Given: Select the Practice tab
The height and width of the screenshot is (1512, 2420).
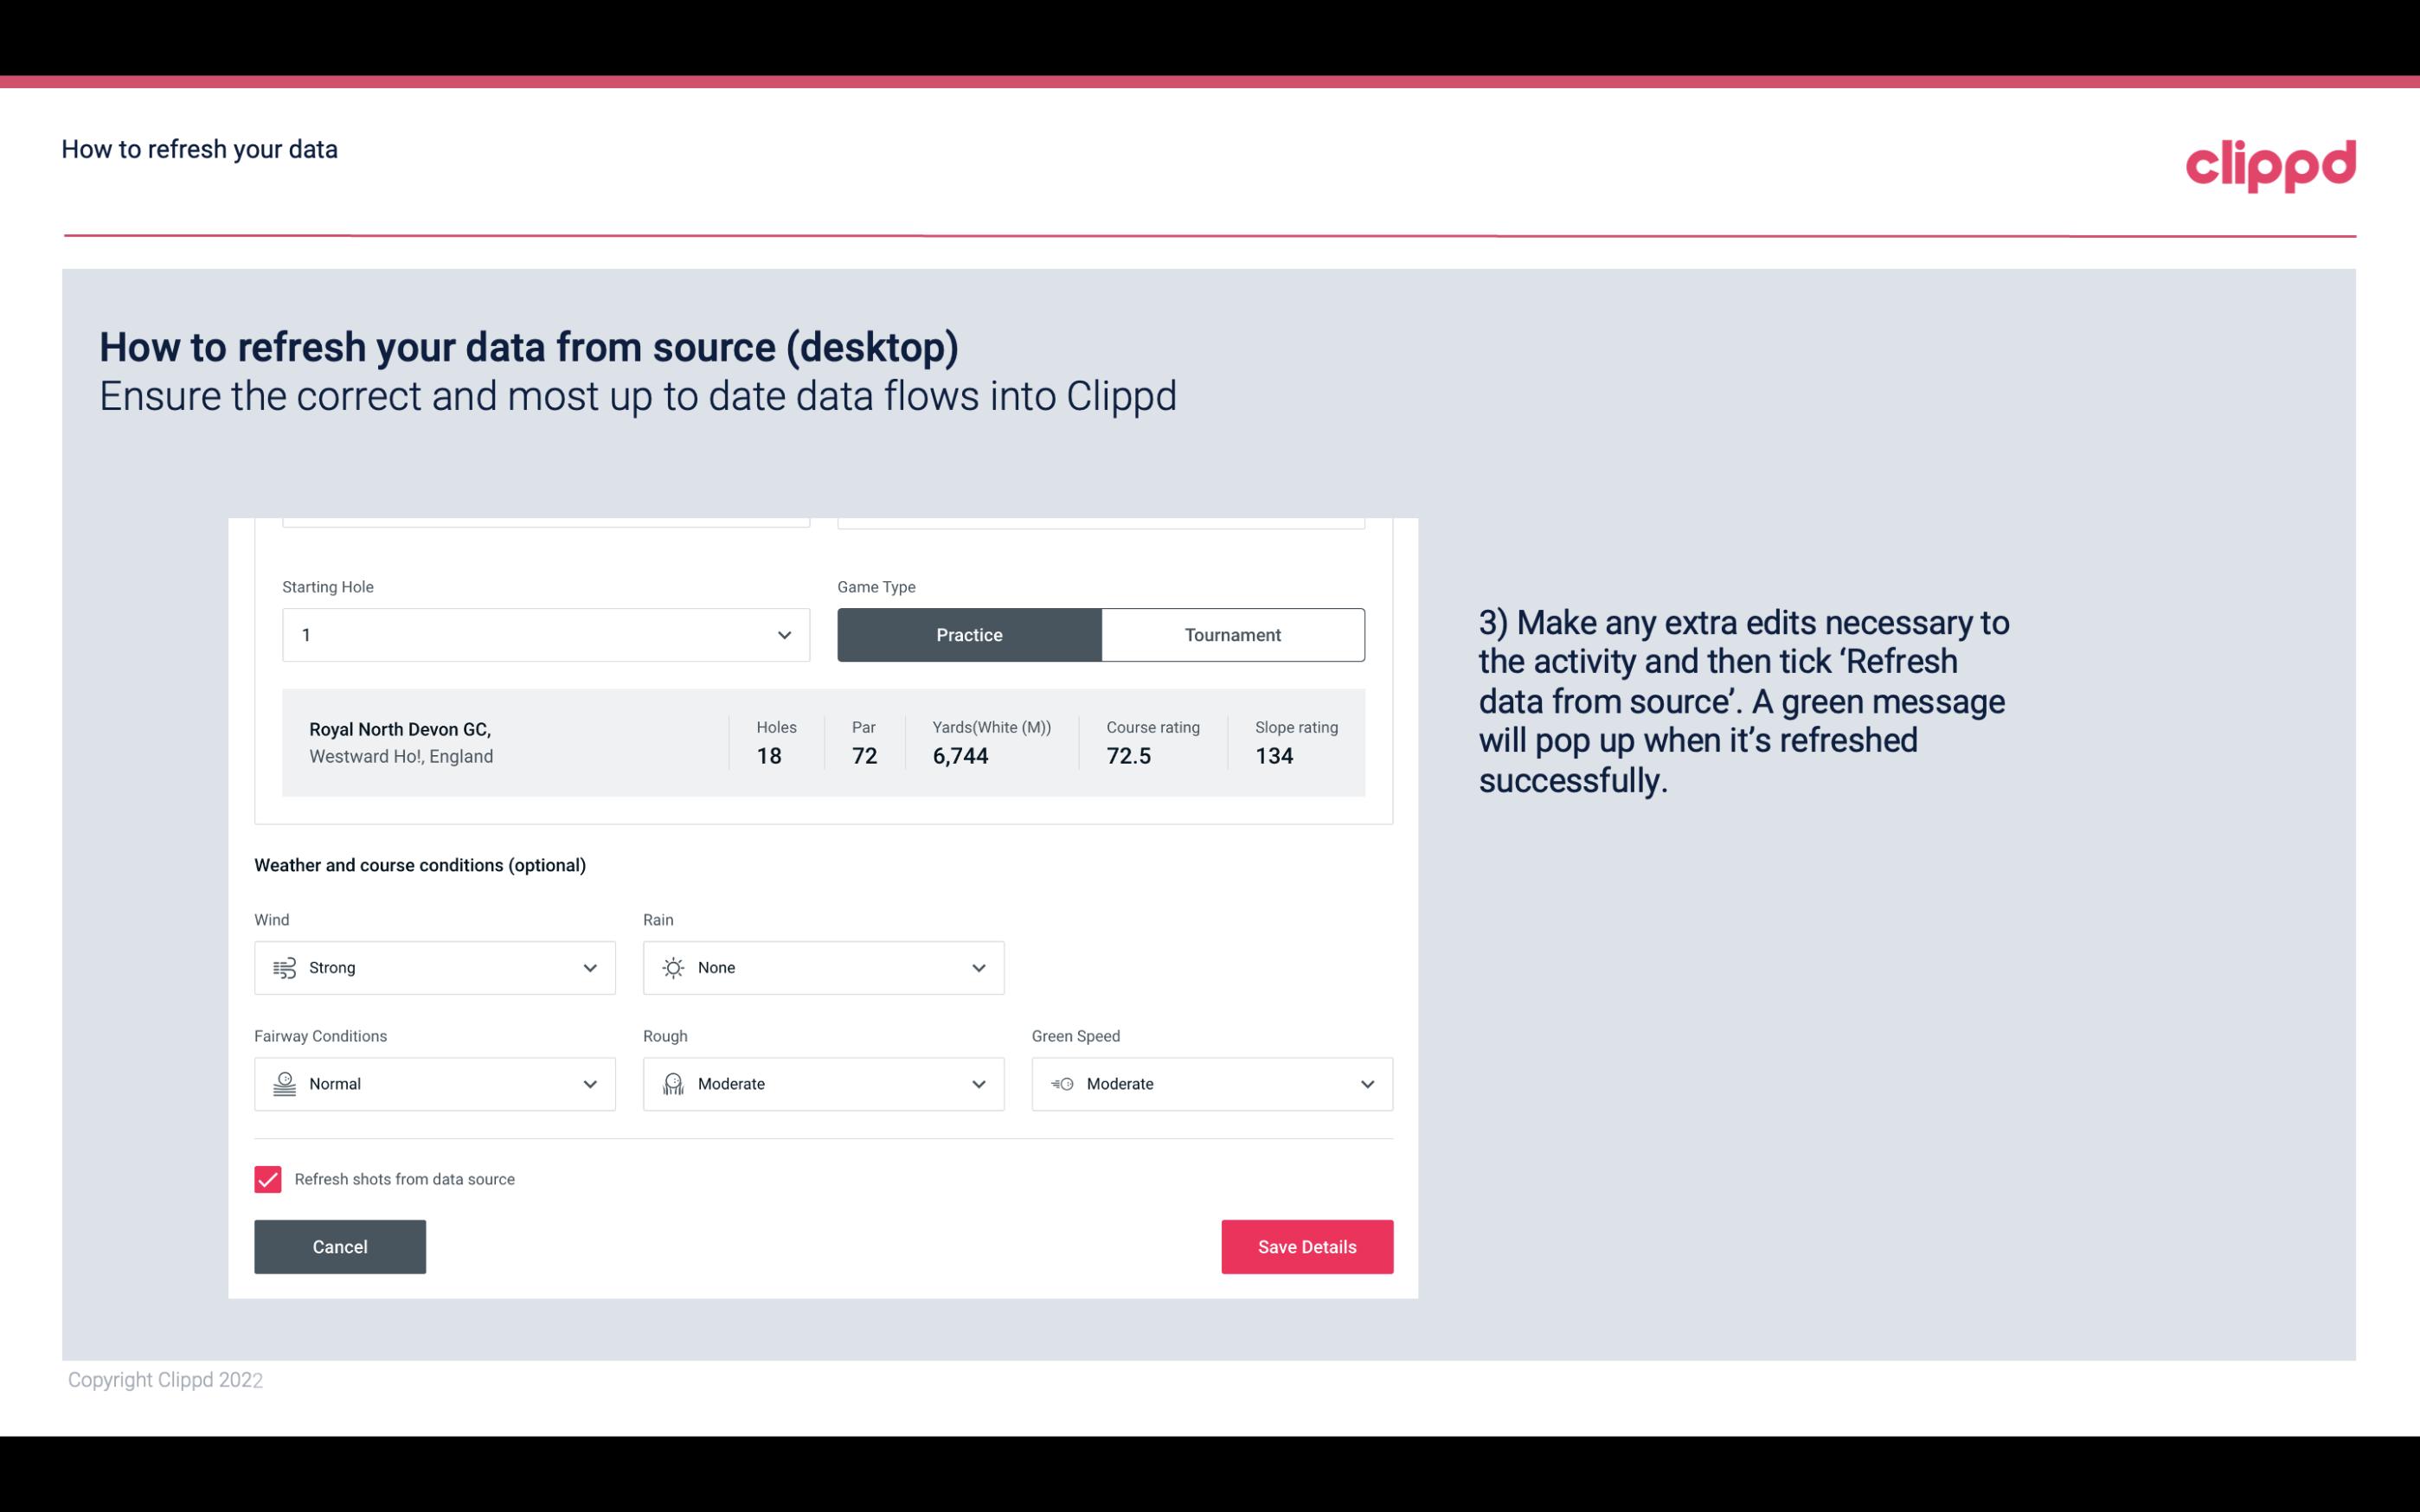Looking at the screenshot, I should (969, 634).
